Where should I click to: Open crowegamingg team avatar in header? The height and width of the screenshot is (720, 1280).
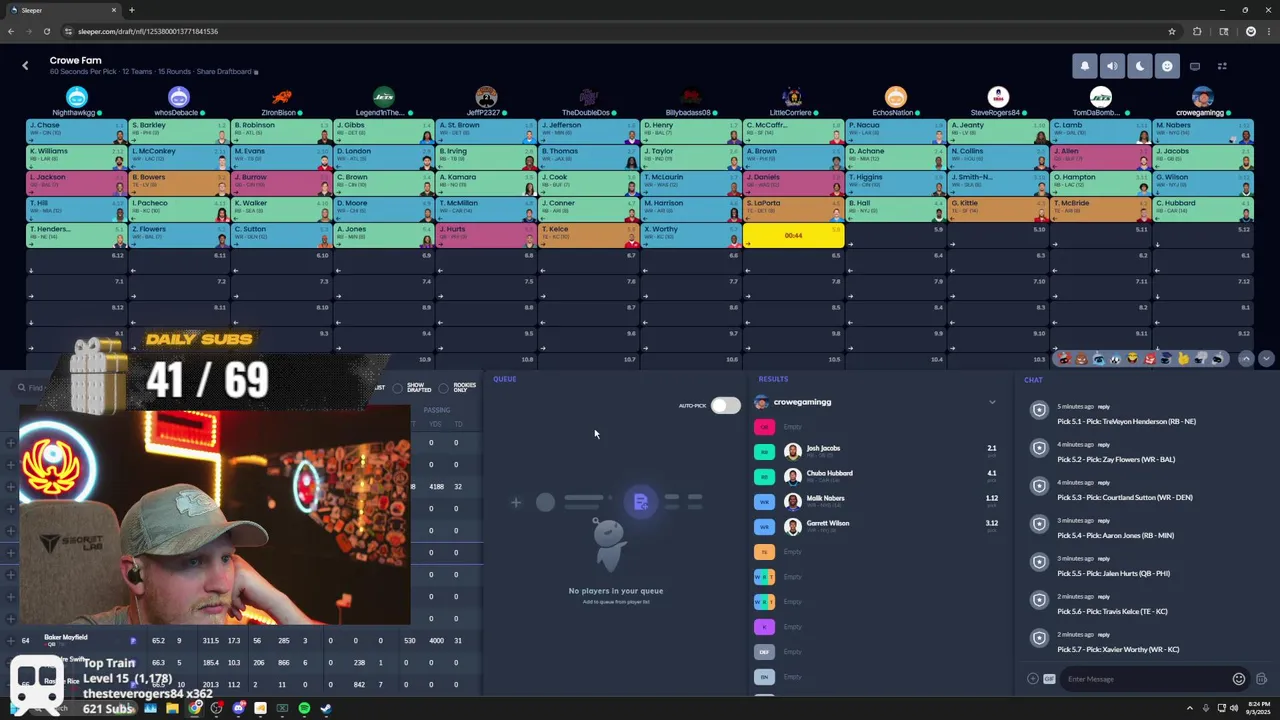point(1202,97)
